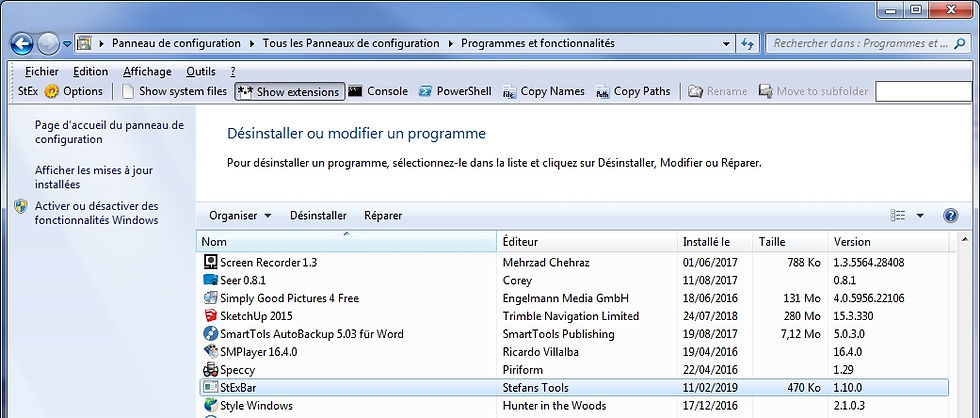Select the Seer 0.8.1 icon
980x418 pixels.
[211, 281]
